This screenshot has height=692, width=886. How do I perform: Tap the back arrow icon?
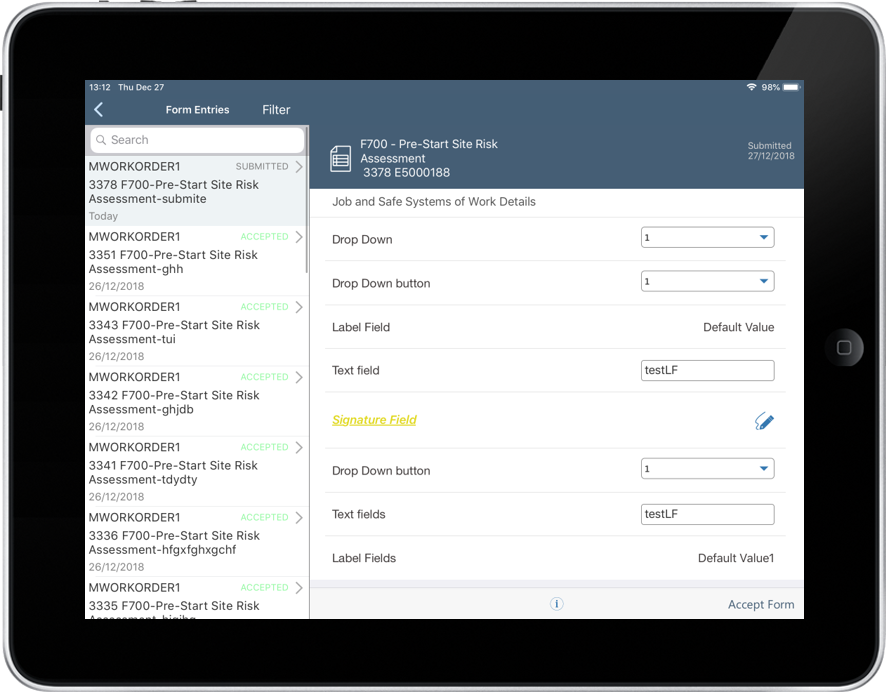98,110
